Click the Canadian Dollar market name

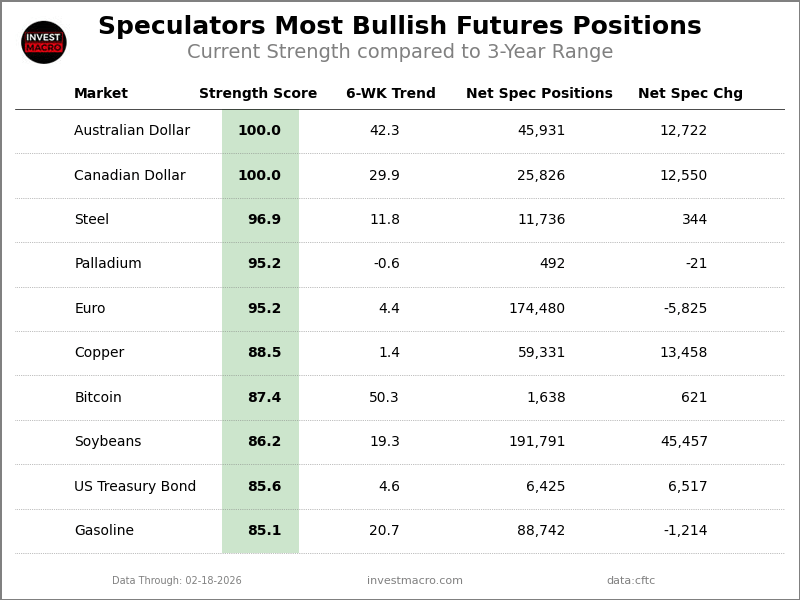(x=130, y=176)
